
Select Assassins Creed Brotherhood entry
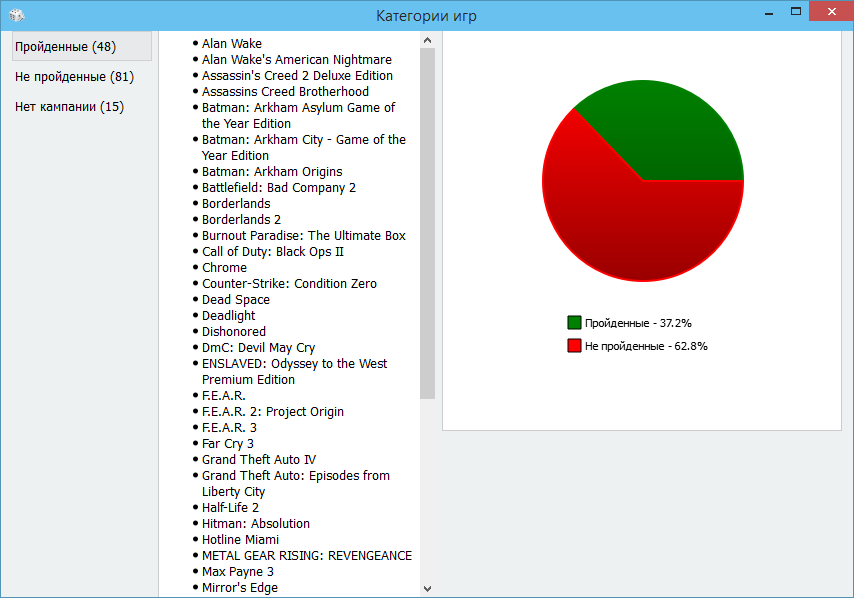[x=285, y=91]
